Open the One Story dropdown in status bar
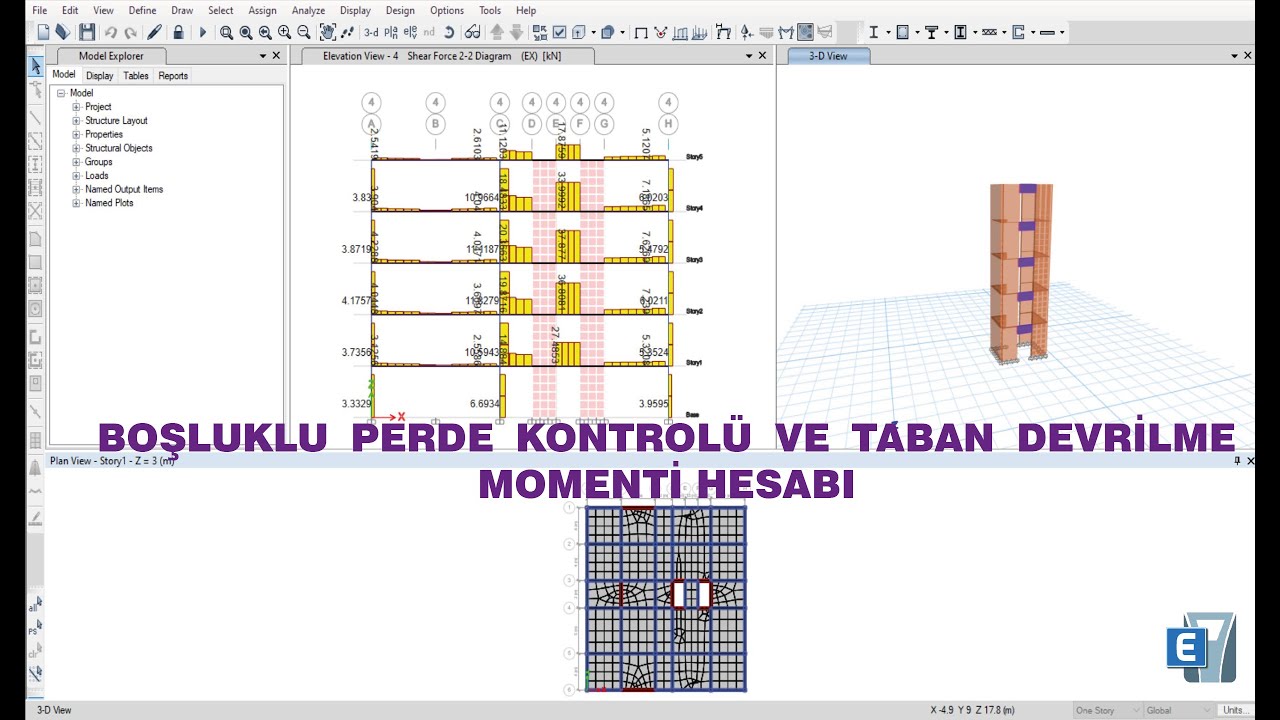This screenshot has width=1280, height=720. point(1107,710)
